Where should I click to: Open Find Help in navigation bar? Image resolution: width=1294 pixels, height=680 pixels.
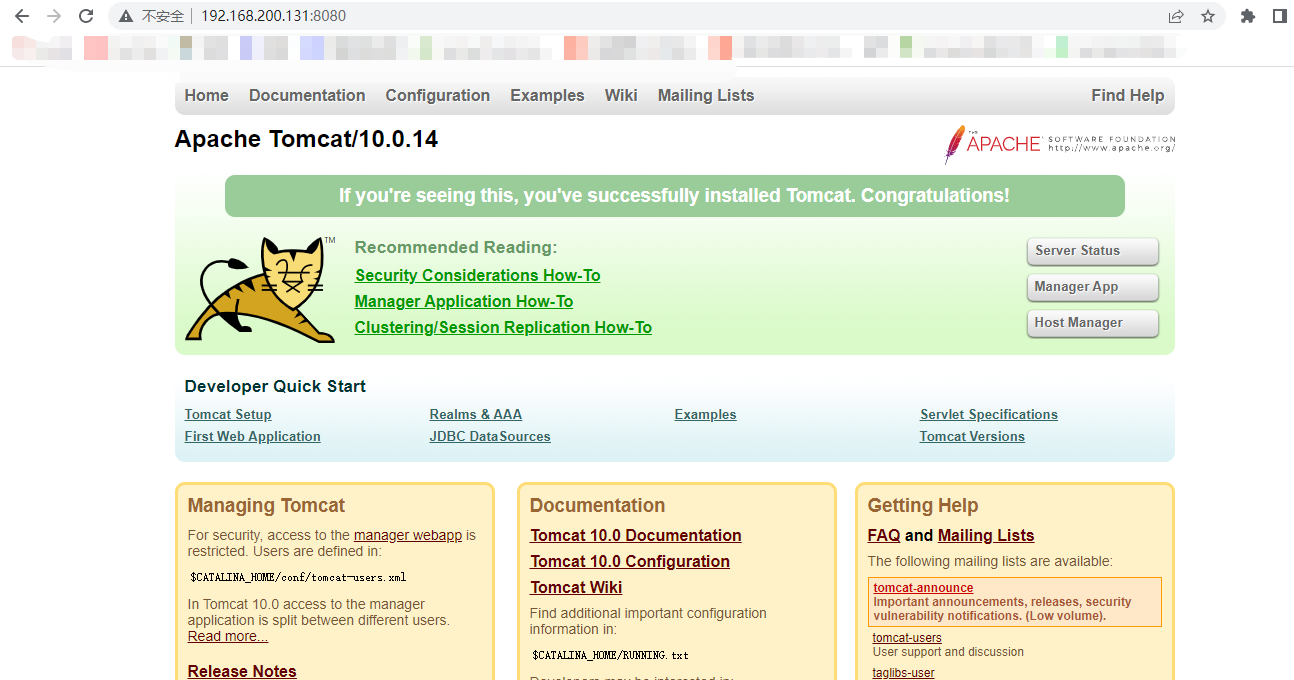1128,96
